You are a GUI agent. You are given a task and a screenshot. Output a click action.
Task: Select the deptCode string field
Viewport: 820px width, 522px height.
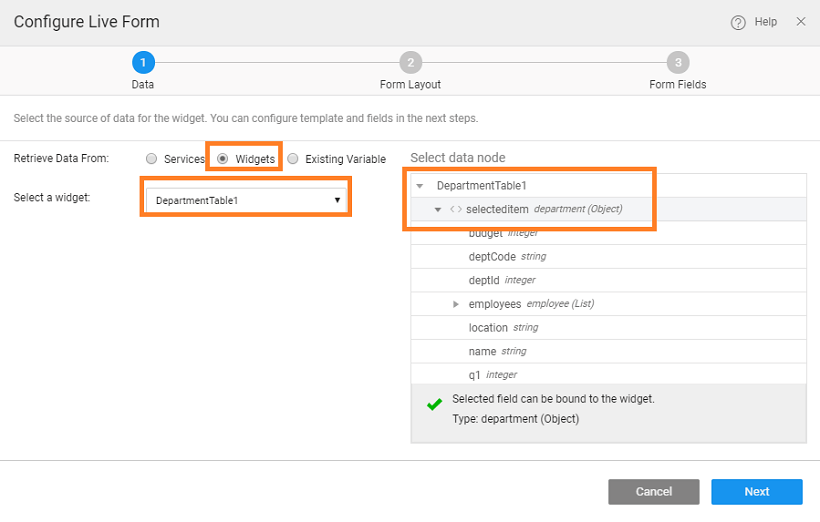(x=492, y=257)
